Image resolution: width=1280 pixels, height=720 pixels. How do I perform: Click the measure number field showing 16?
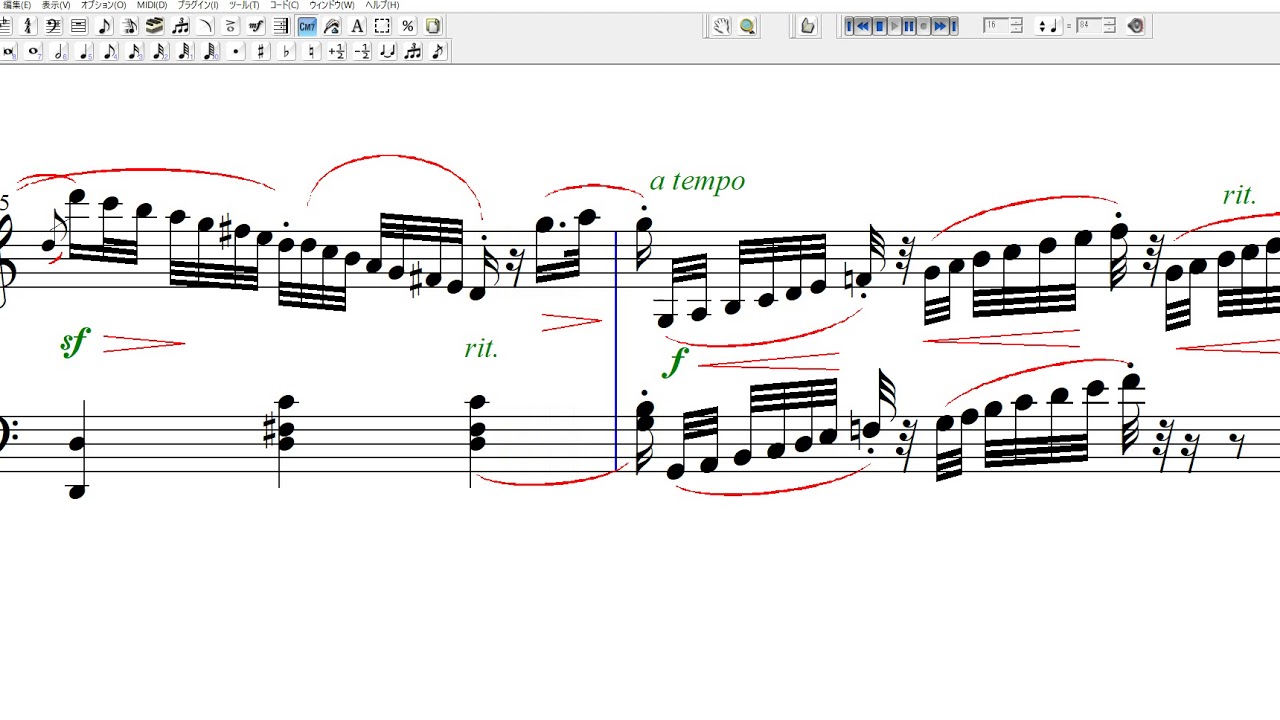(996, 26)
